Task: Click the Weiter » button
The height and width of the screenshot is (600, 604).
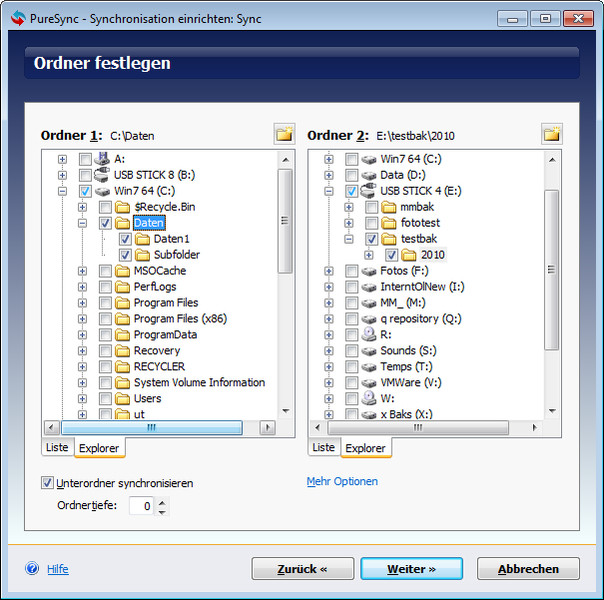Action: pyautogui.click(x=411, y=569)
